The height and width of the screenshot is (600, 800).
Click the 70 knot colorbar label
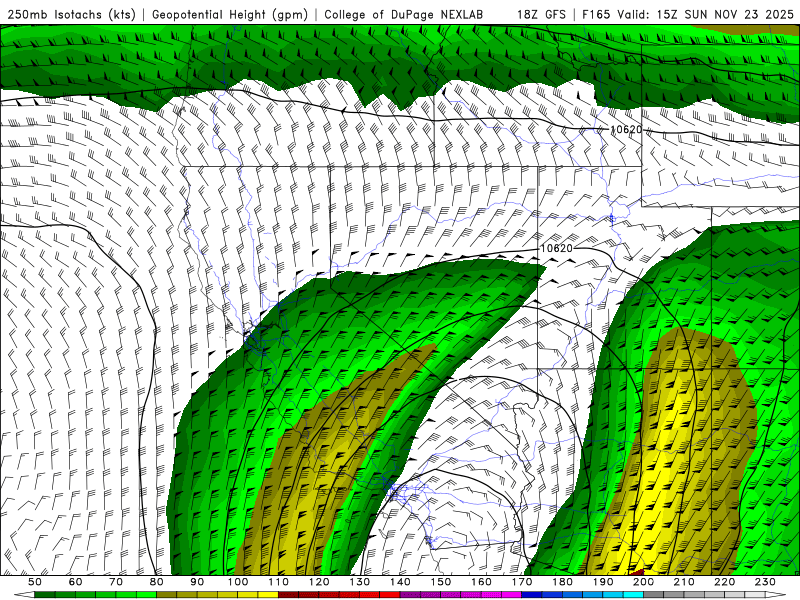pos(116,582)
